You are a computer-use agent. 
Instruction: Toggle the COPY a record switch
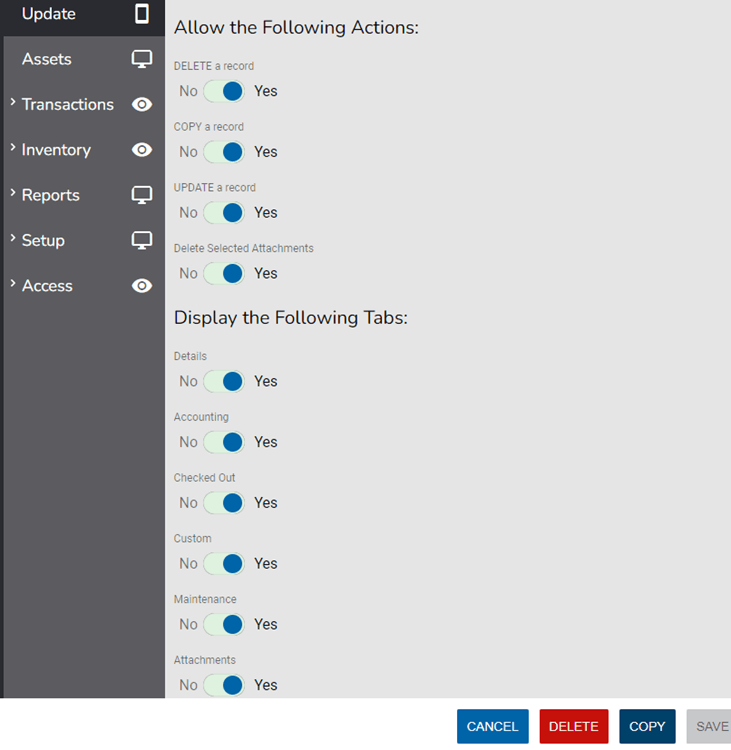pyautogui.click(x=224, y=152)
